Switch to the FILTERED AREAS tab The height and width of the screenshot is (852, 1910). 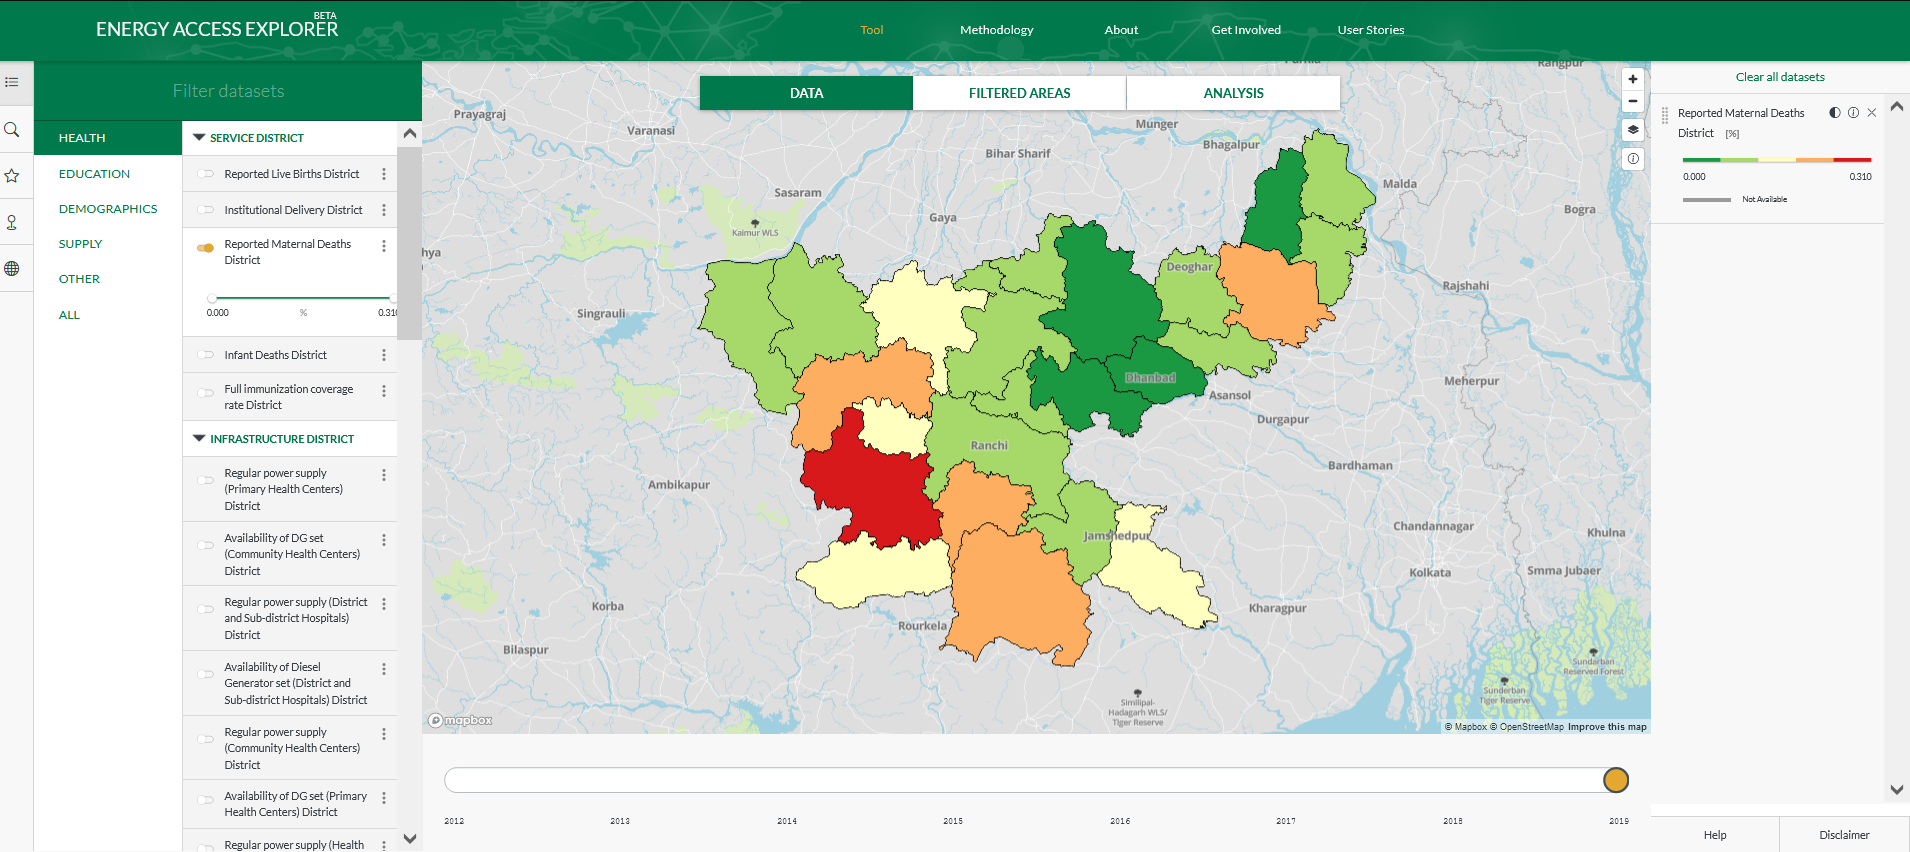tap(1019, 93)
